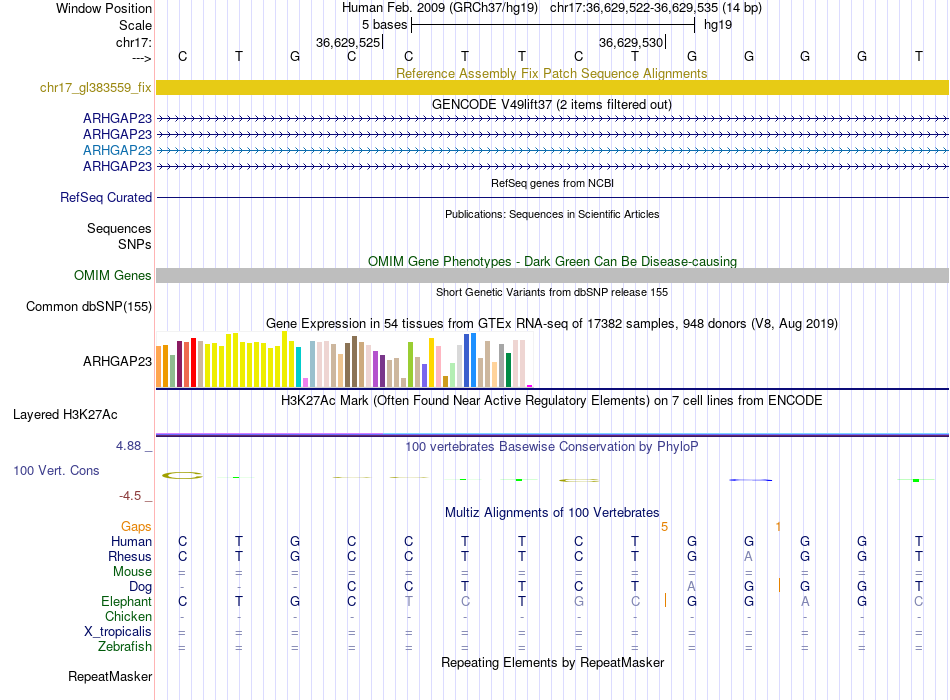Click the Sequences subtrack label
Screen dimensions: 950x700
pyautogui.click(x=119, y=228)
